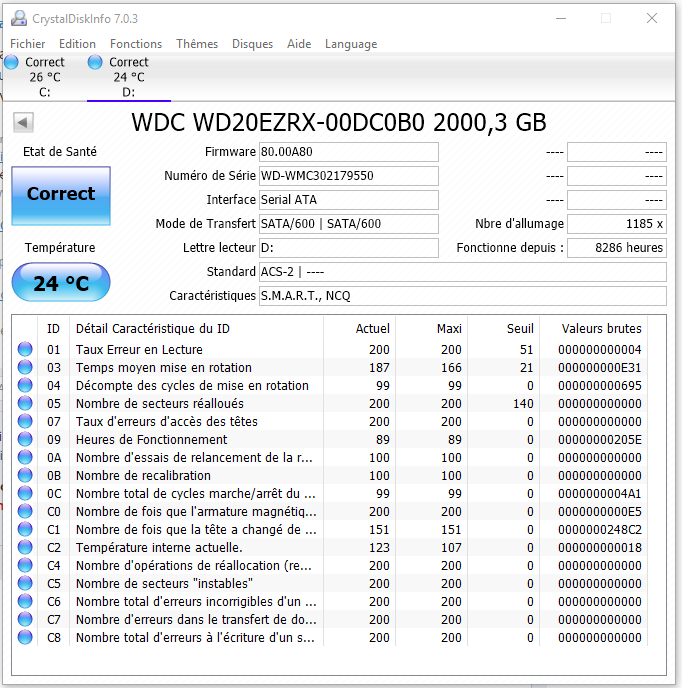Click the raw value 0000000248C2
The width and height of the screenshot is (682, 688).
pos(599,529)
